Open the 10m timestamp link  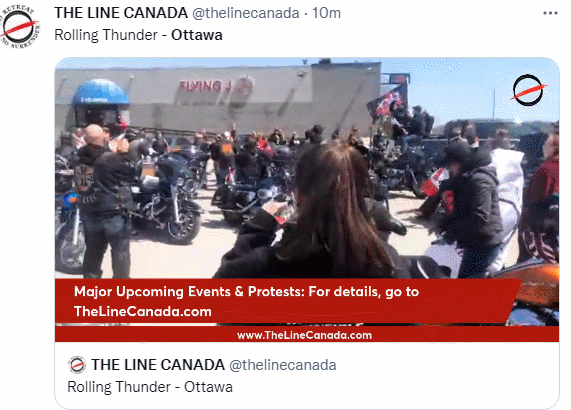(x=326, y=13)
